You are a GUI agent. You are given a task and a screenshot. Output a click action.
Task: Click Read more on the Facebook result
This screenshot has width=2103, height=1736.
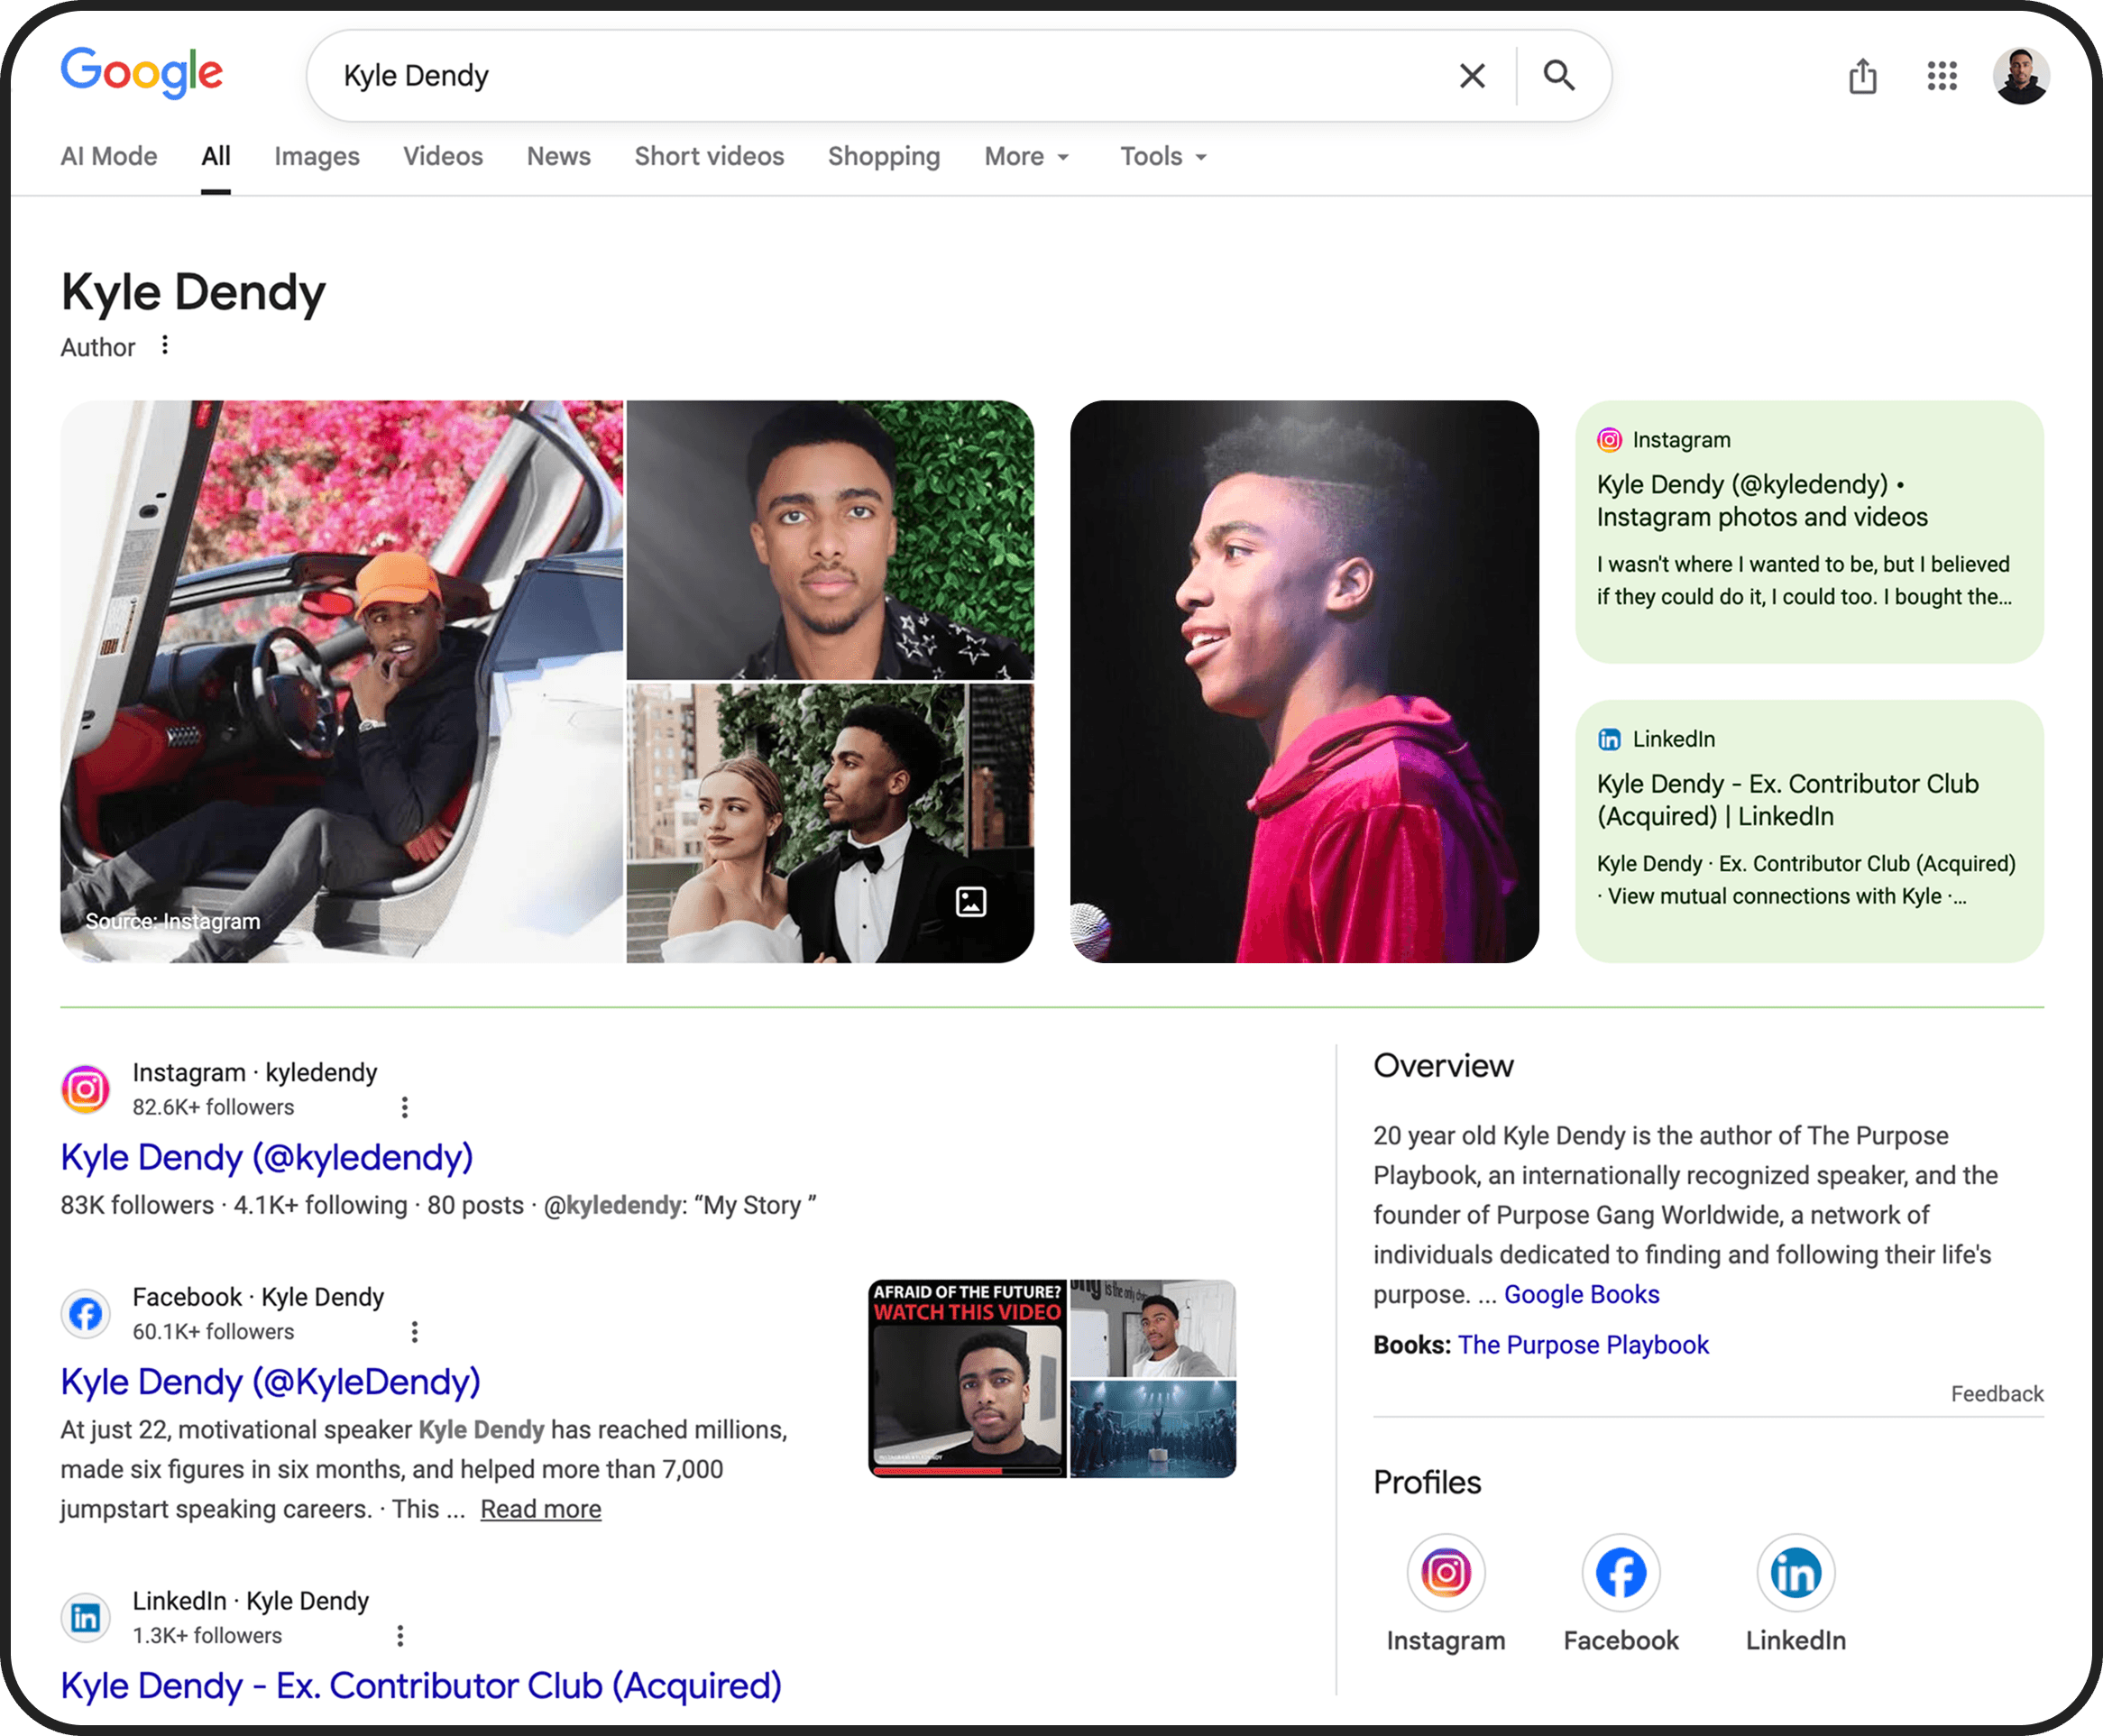(x=540, y=1509)
